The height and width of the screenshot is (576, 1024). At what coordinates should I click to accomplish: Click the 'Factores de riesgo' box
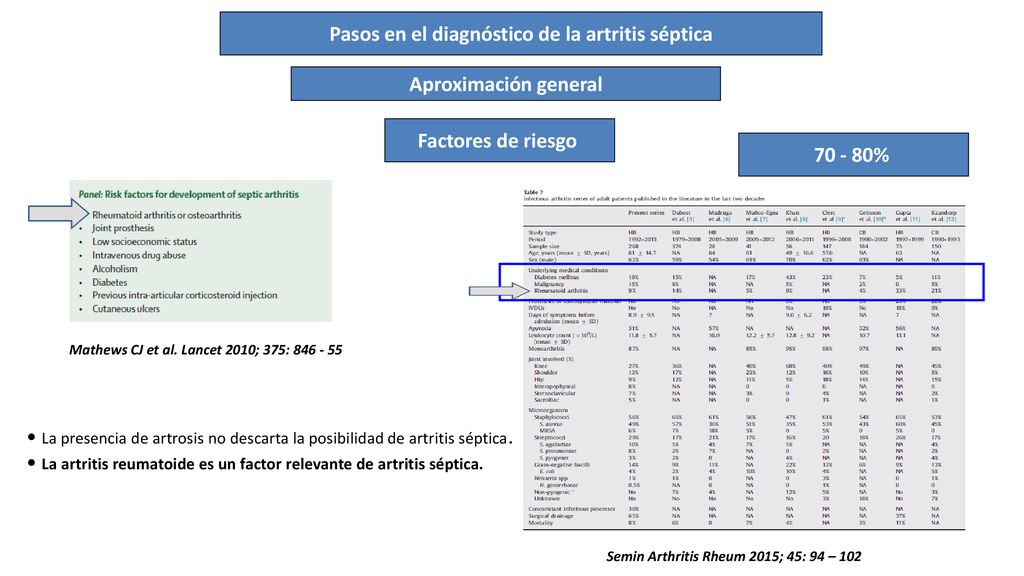[x=499, y=140]
